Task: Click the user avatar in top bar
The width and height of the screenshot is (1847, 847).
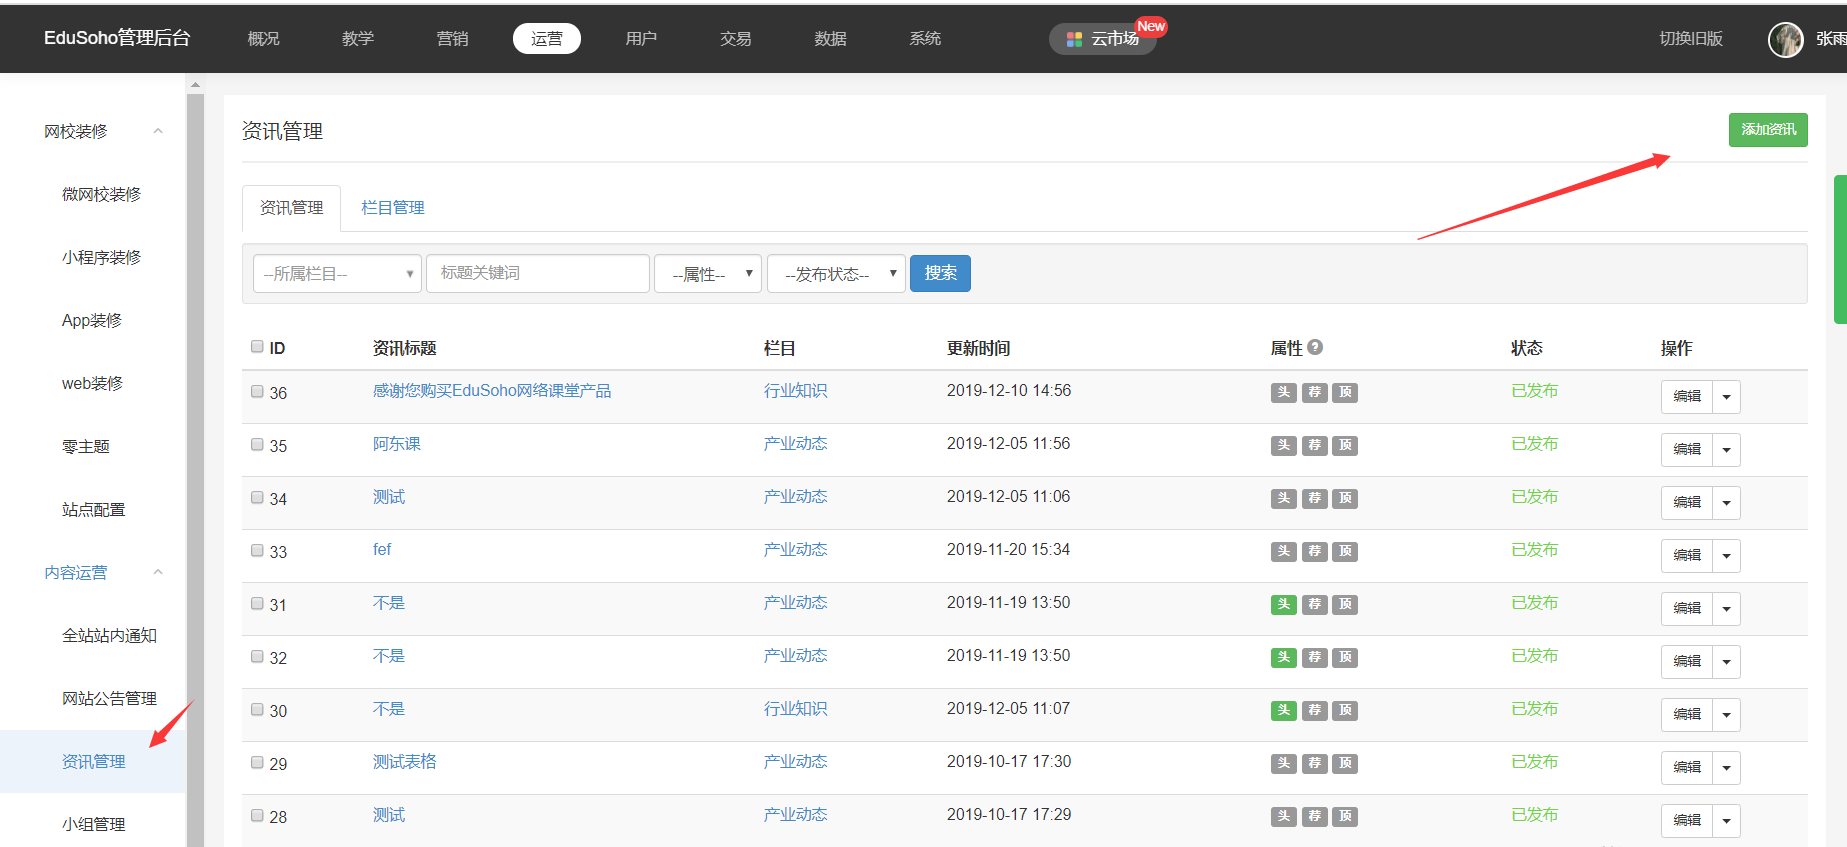Action: coord(1785,39)
